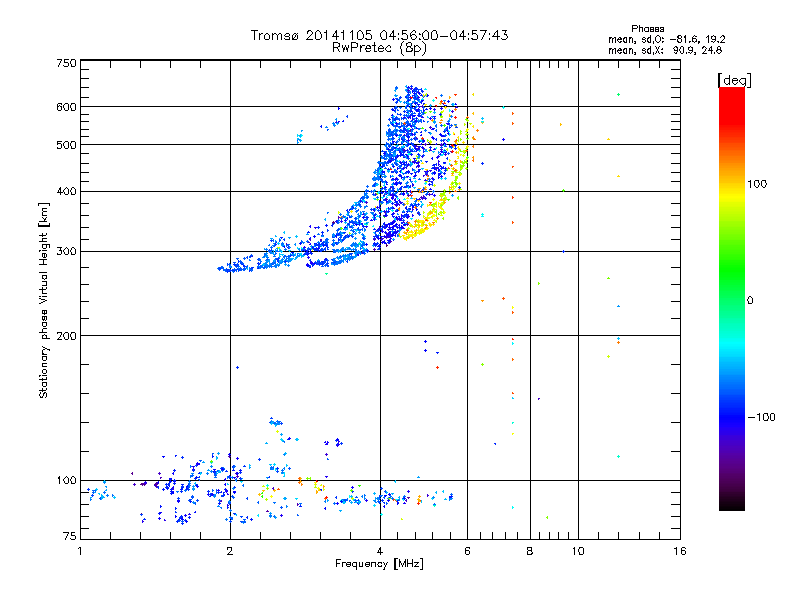Click the x-axis label "1"
The height and width of the screenshot is (600, 800).
80,551
